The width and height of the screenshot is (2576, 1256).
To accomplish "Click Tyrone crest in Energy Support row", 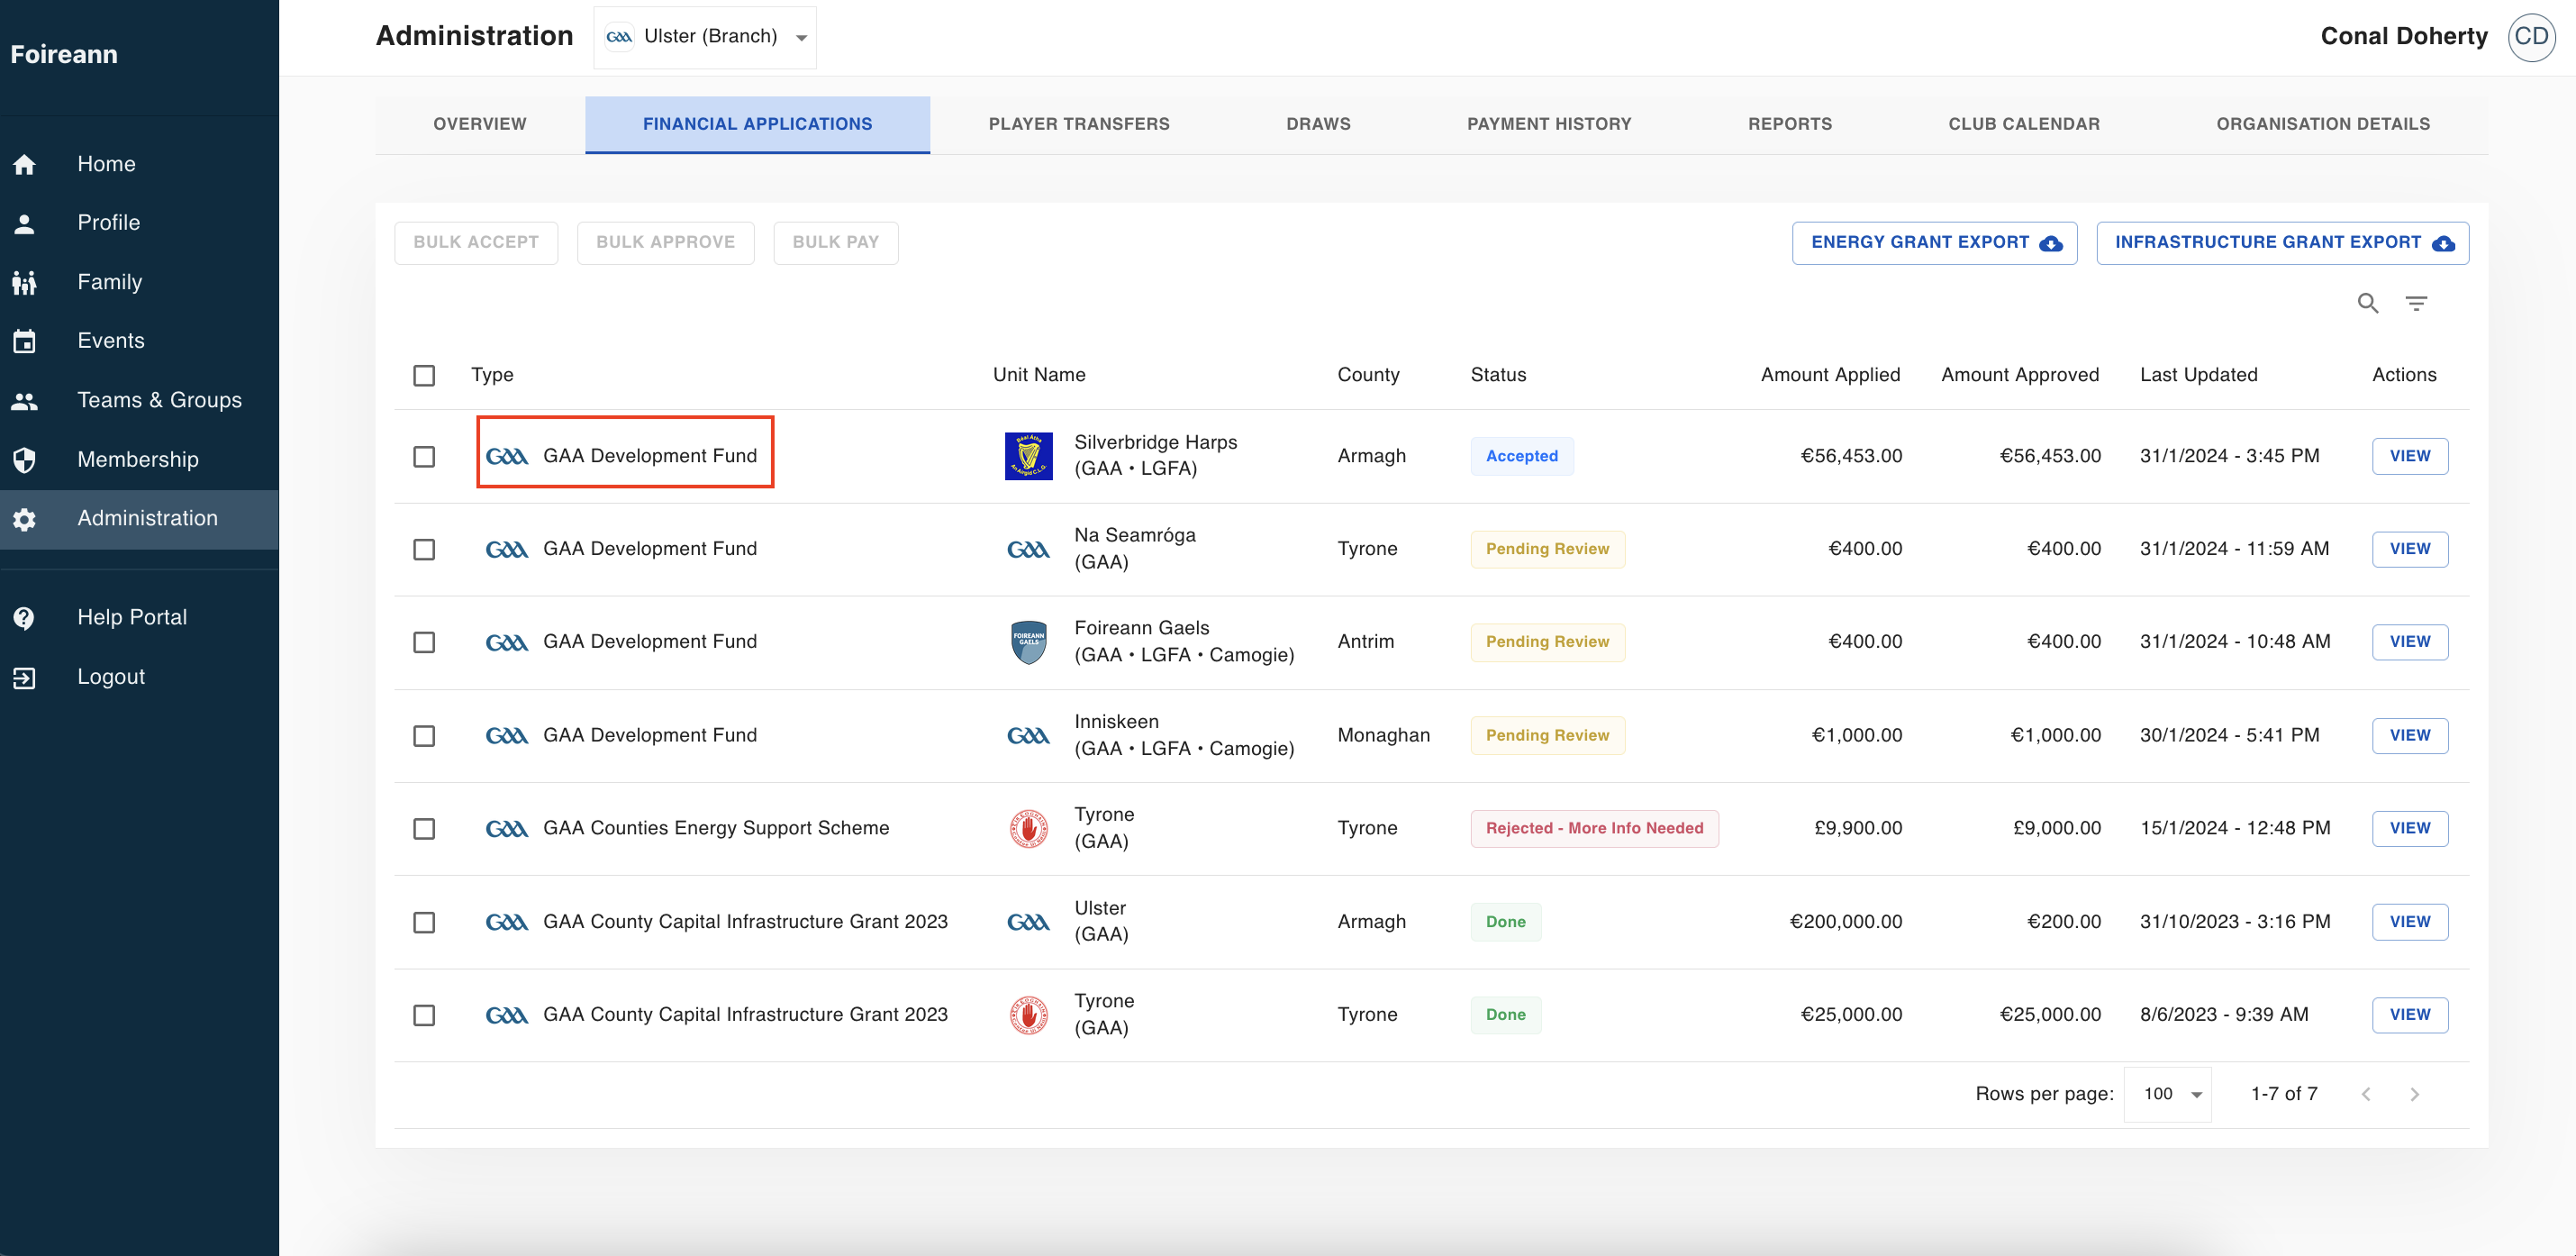I will coord(1028,829).
